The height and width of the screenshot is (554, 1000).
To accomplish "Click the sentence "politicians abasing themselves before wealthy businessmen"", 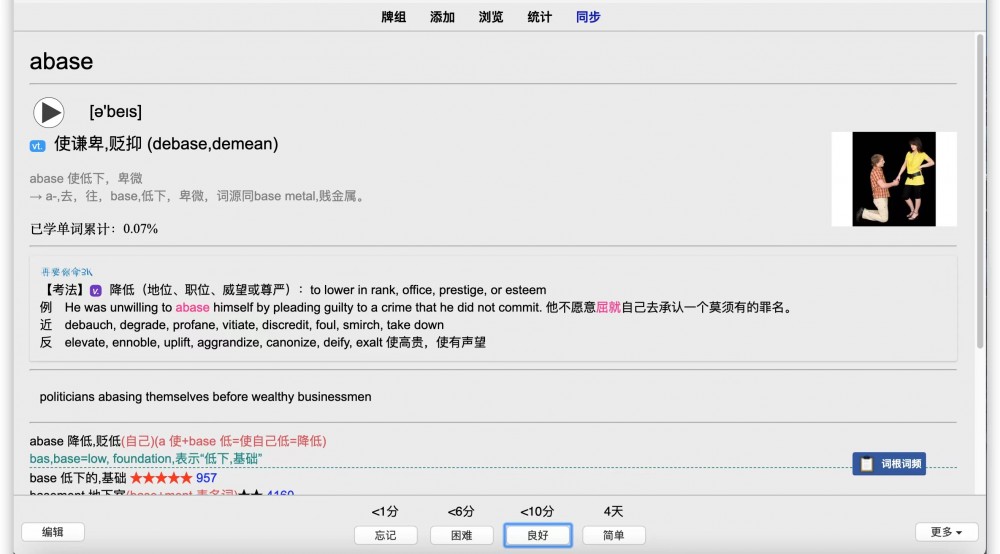I will (205, 397).
